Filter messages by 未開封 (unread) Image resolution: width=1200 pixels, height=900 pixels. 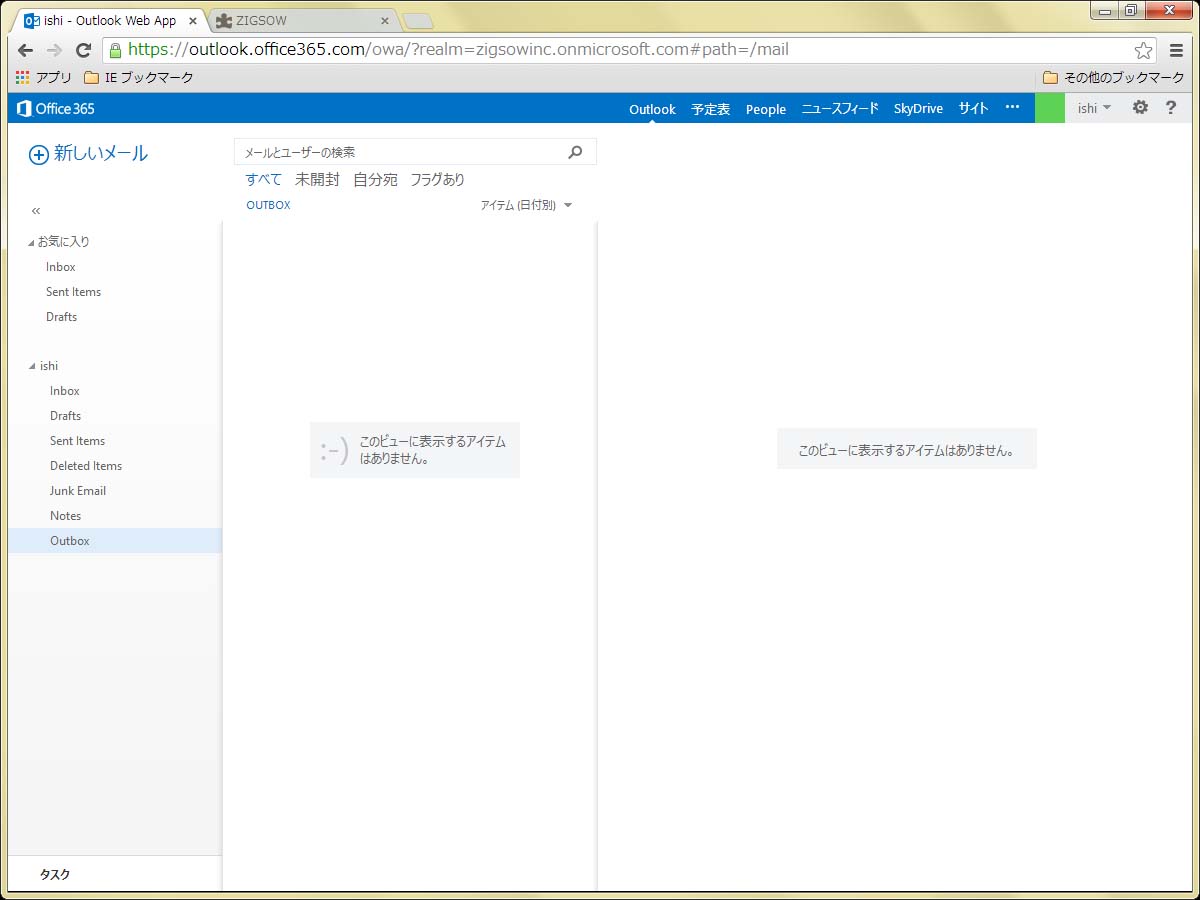(317, 180)
